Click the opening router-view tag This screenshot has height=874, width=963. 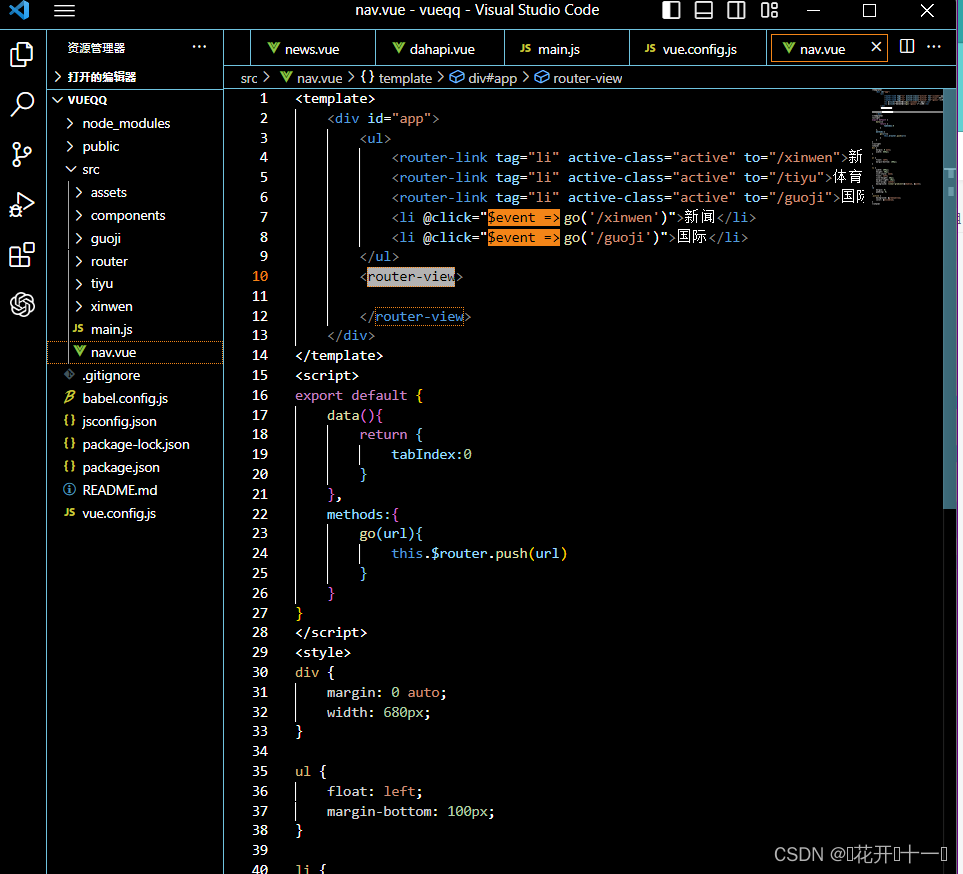411,277
